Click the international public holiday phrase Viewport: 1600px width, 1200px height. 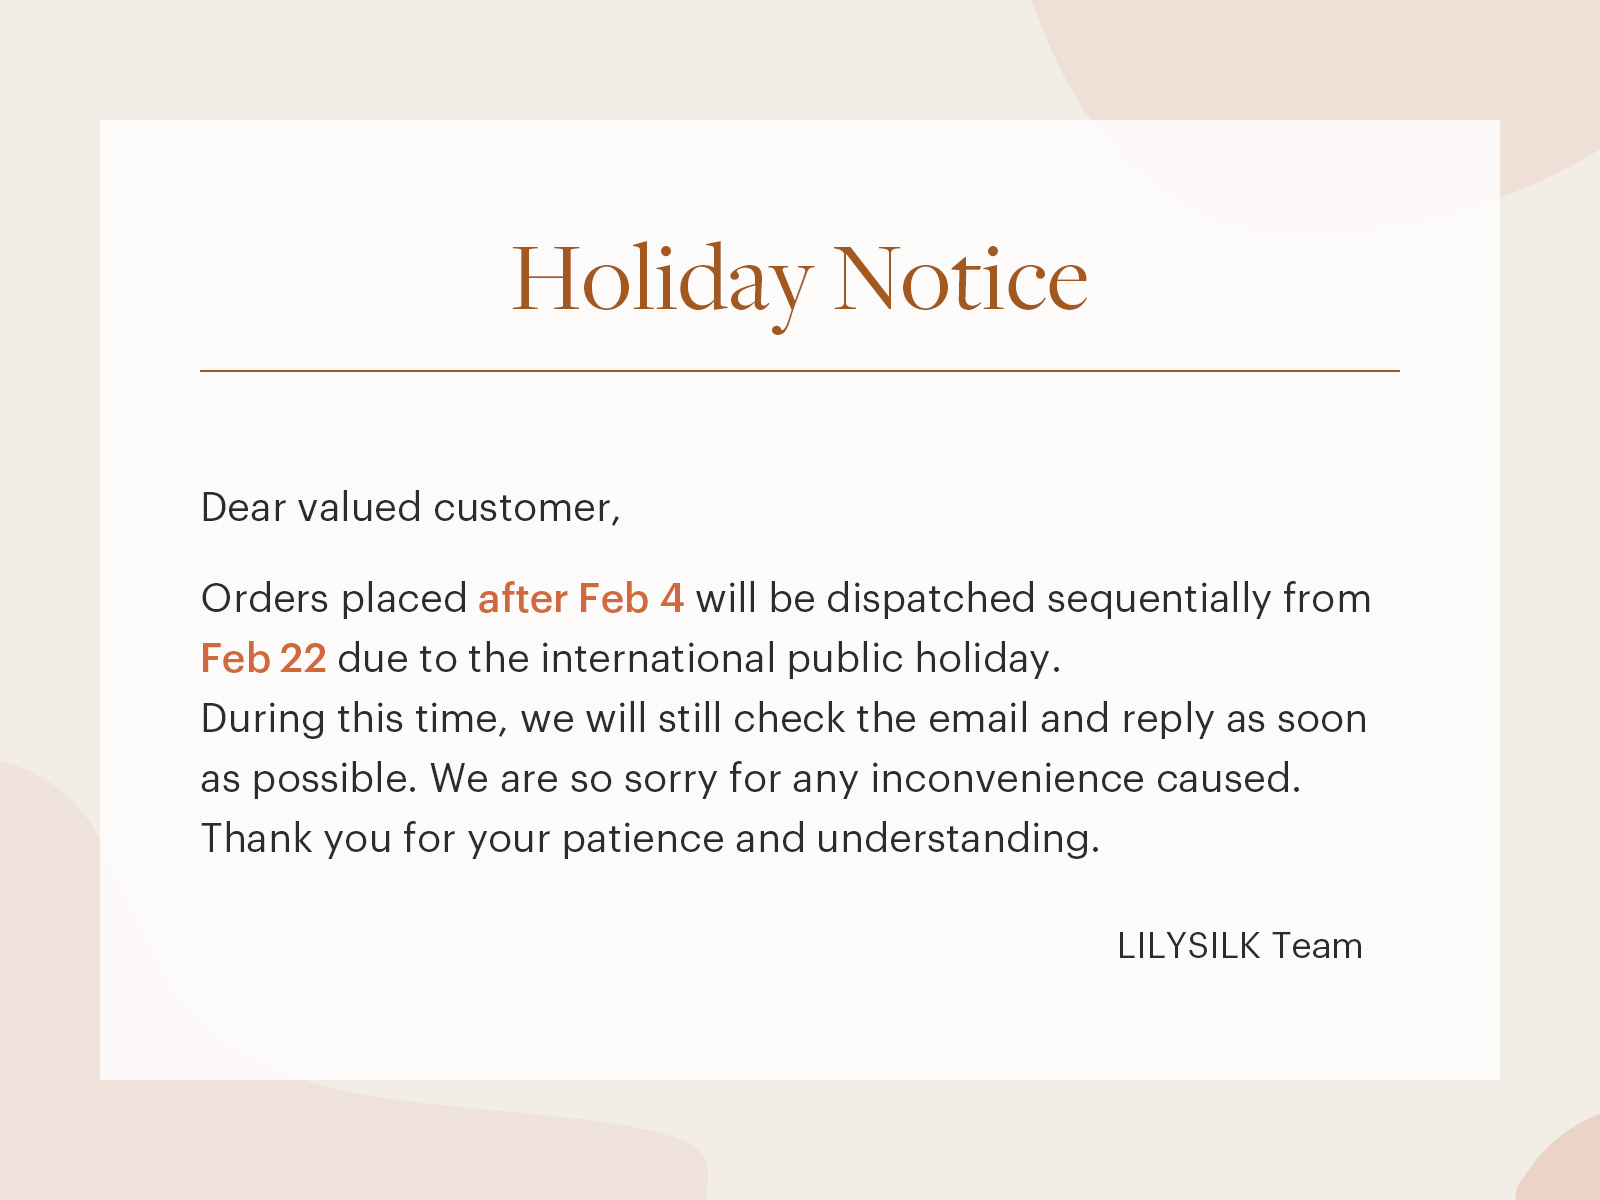click(800, 658)
